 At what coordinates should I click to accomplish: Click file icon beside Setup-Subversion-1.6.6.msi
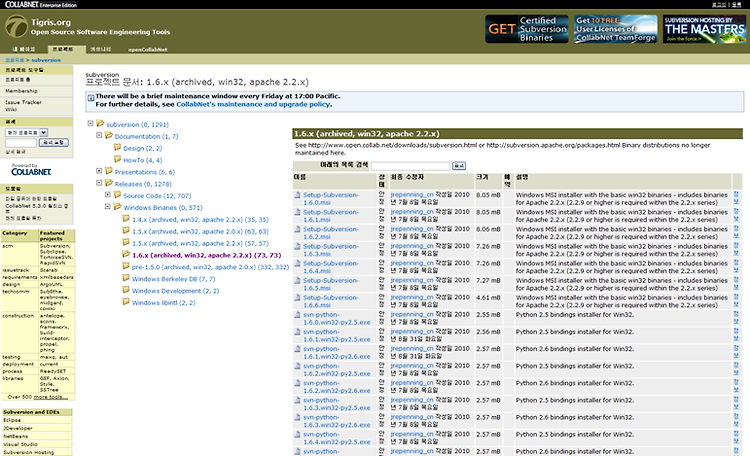[x=298, y=298]
